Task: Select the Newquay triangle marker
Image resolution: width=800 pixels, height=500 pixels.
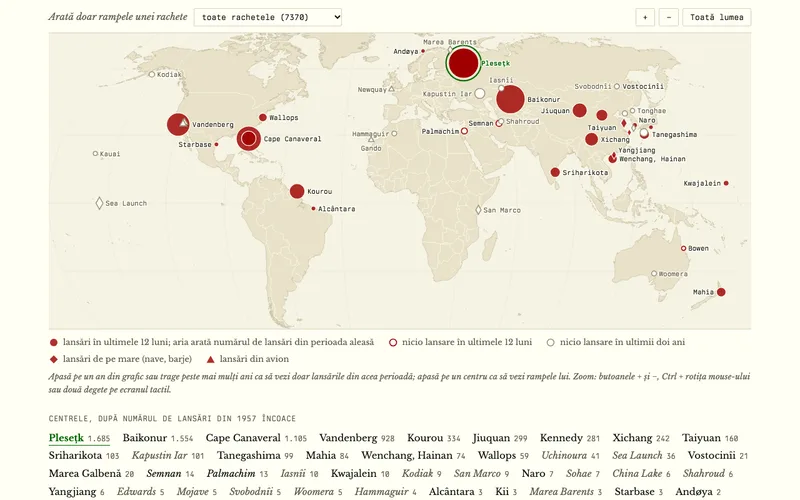Action: [x=391, y=89]
